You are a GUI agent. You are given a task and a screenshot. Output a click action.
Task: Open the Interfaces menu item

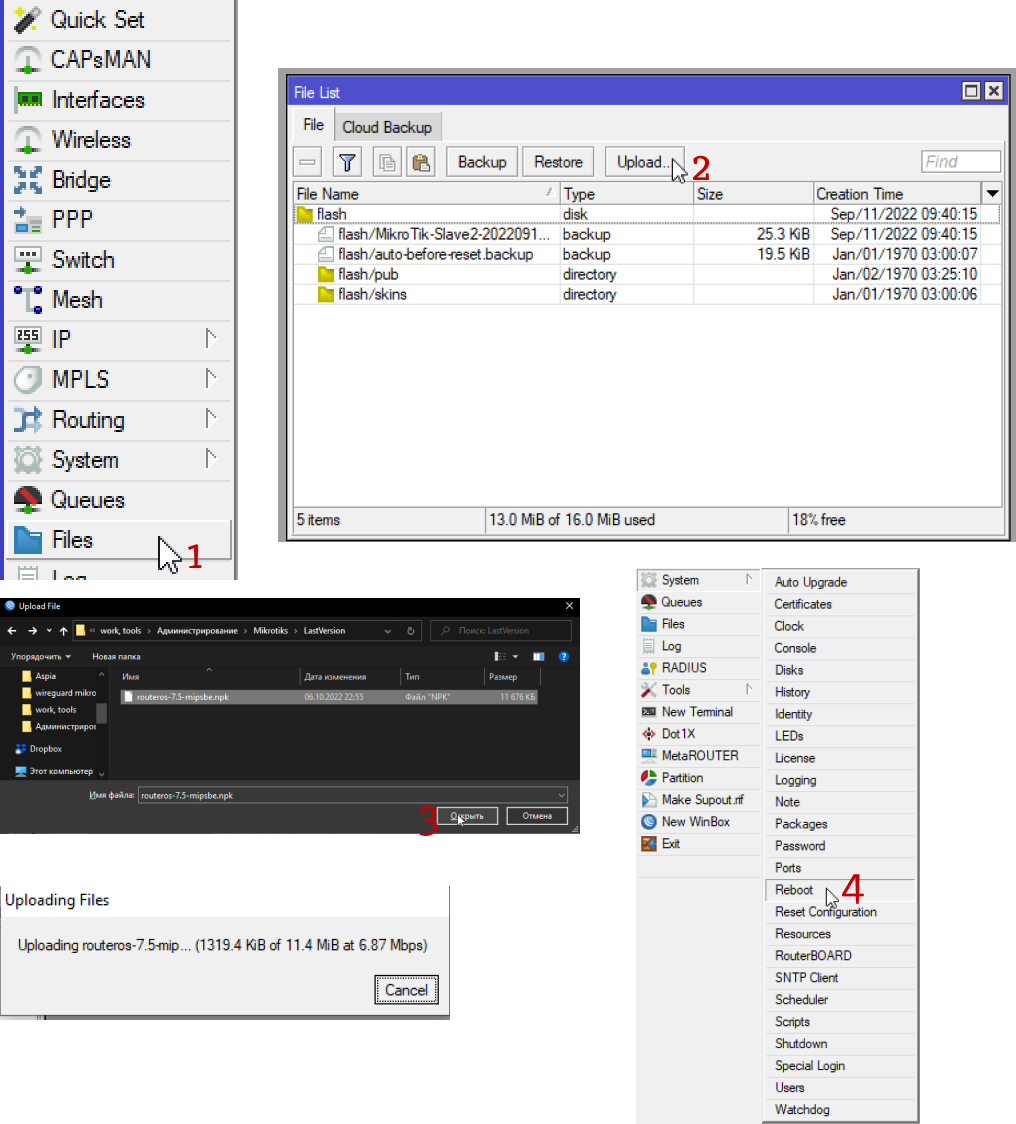tap(119, 100)
